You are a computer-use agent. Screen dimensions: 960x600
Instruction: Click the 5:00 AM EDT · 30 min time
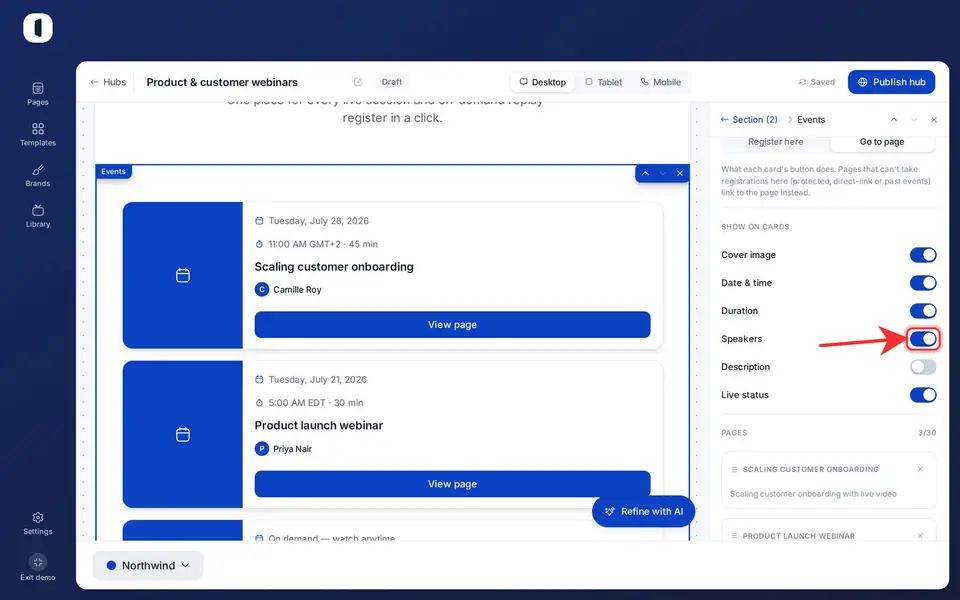click(316, 403)
